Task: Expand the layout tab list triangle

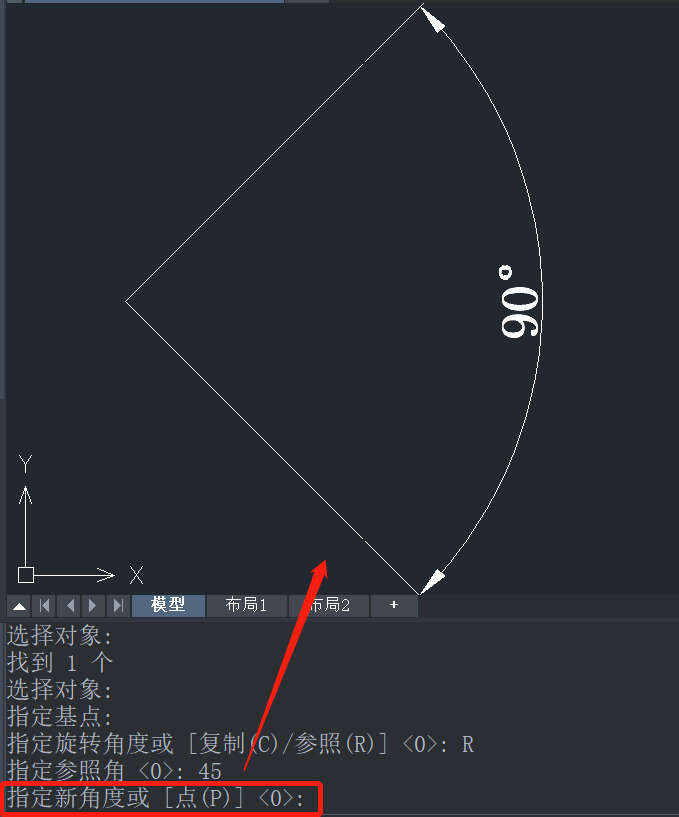Action: tap(19, 606)
